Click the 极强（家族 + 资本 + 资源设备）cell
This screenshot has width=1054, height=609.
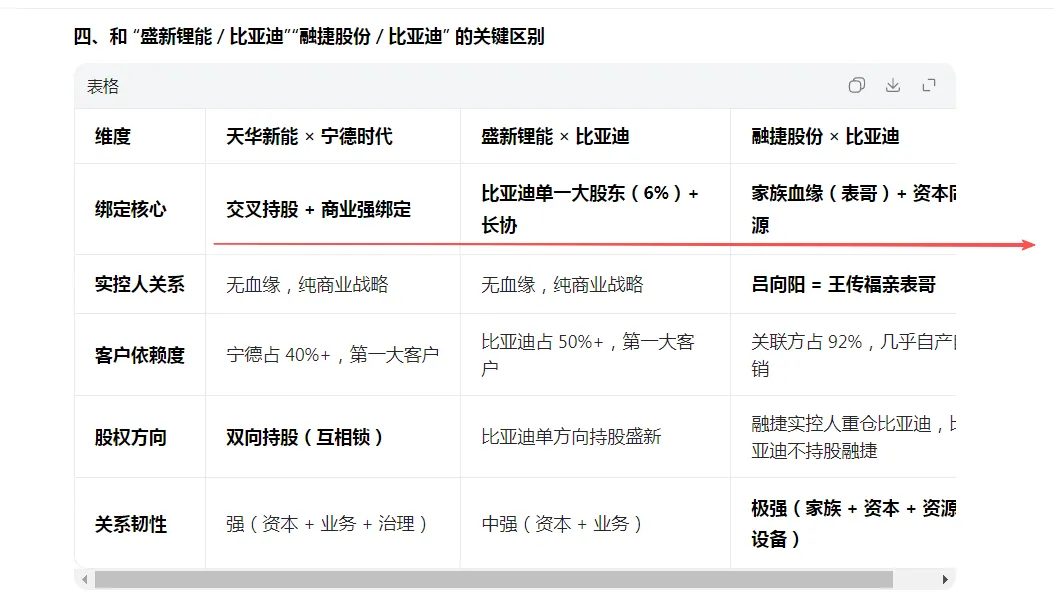[x=854, y=524]
